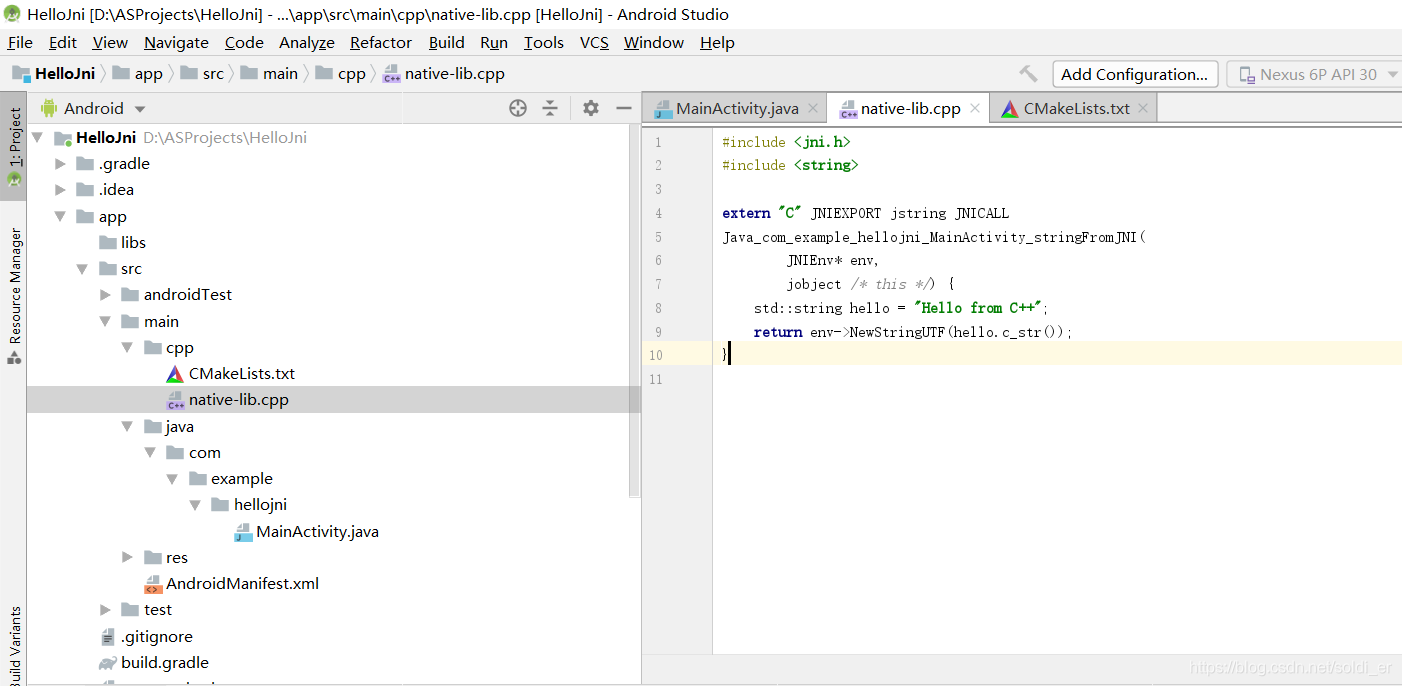Switch to the MainActivity.java editor tab
This screenshot has height=686, width=1402.
(x=736, y=108)
